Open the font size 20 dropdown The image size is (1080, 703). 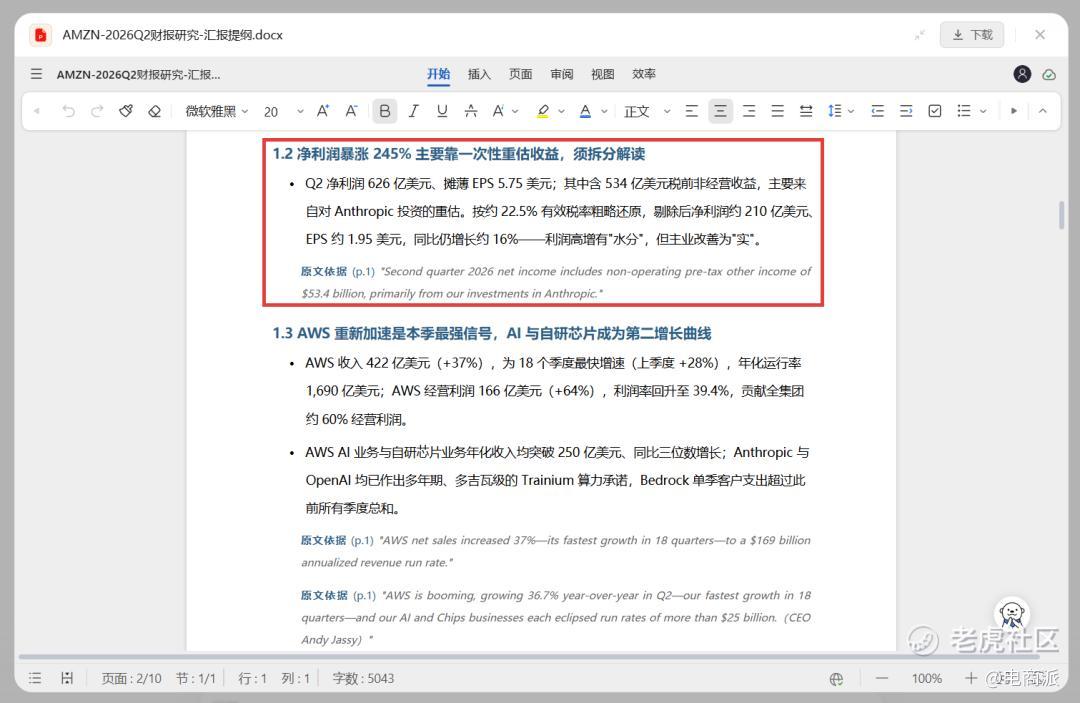[x=283, y=111]
